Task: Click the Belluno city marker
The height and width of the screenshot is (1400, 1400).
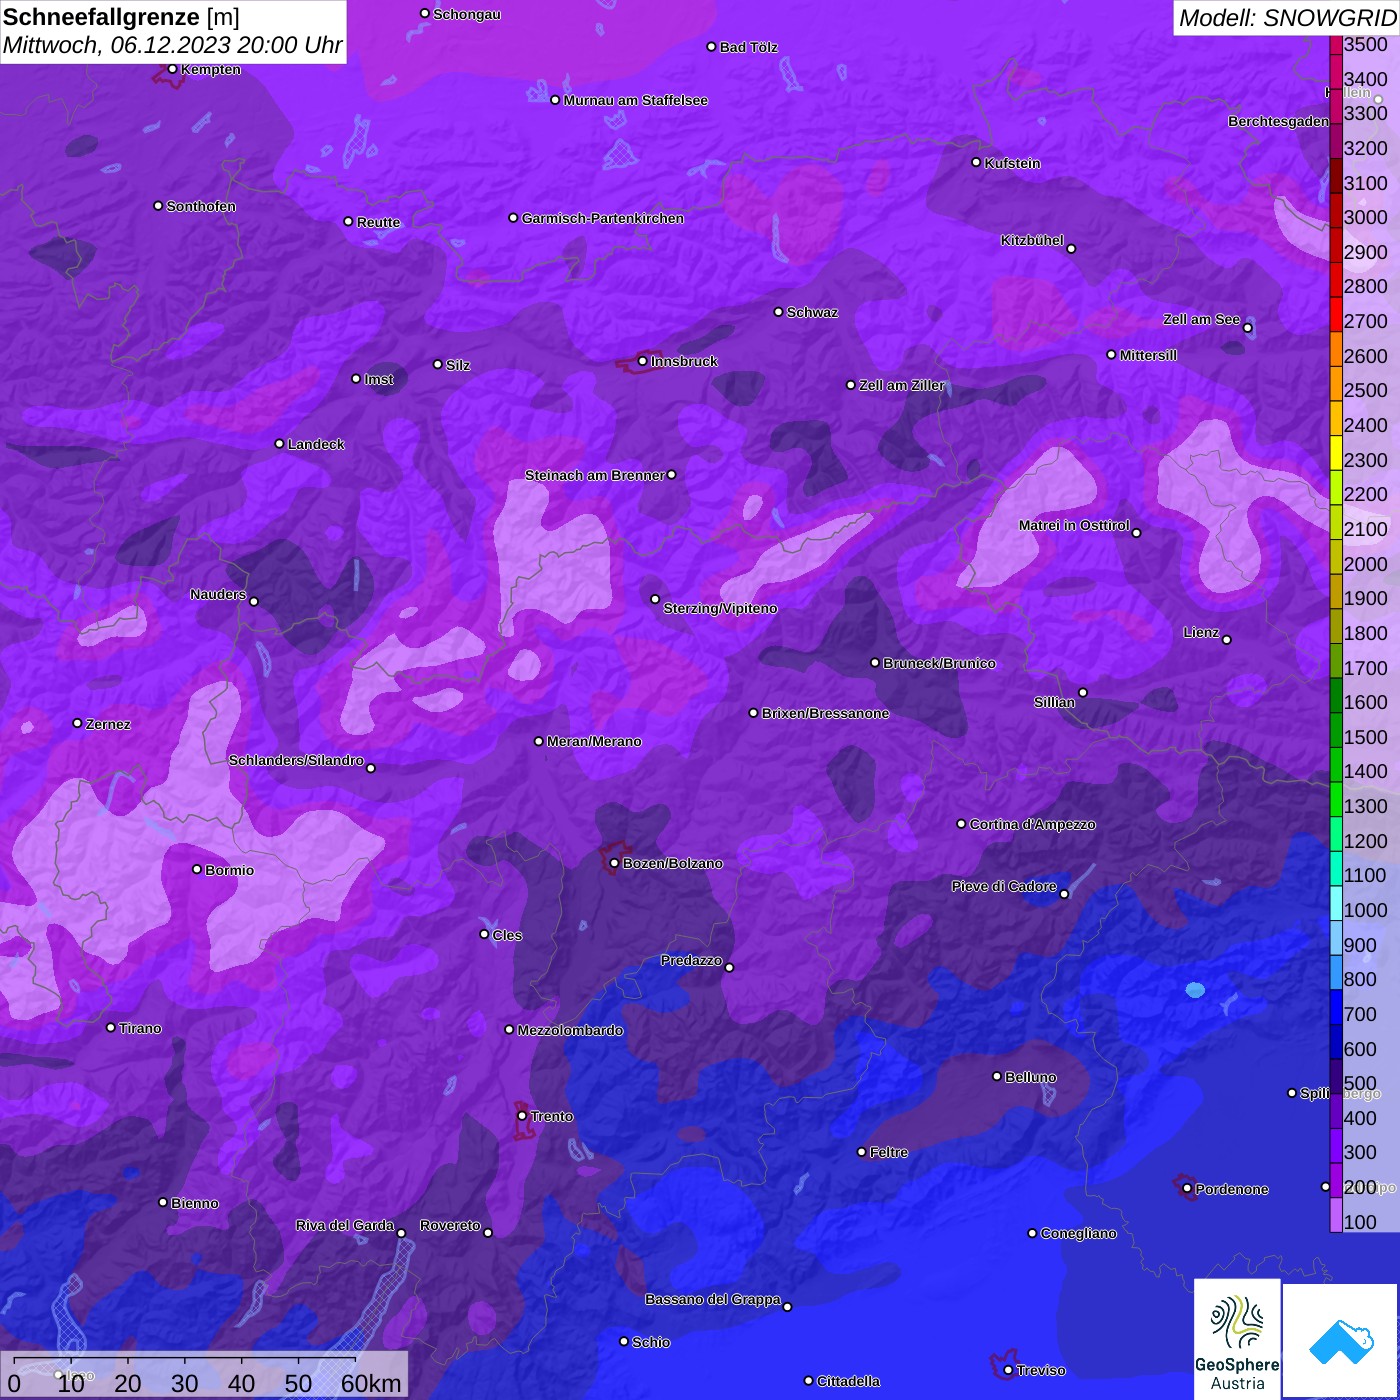Action: coord(996,1076)
